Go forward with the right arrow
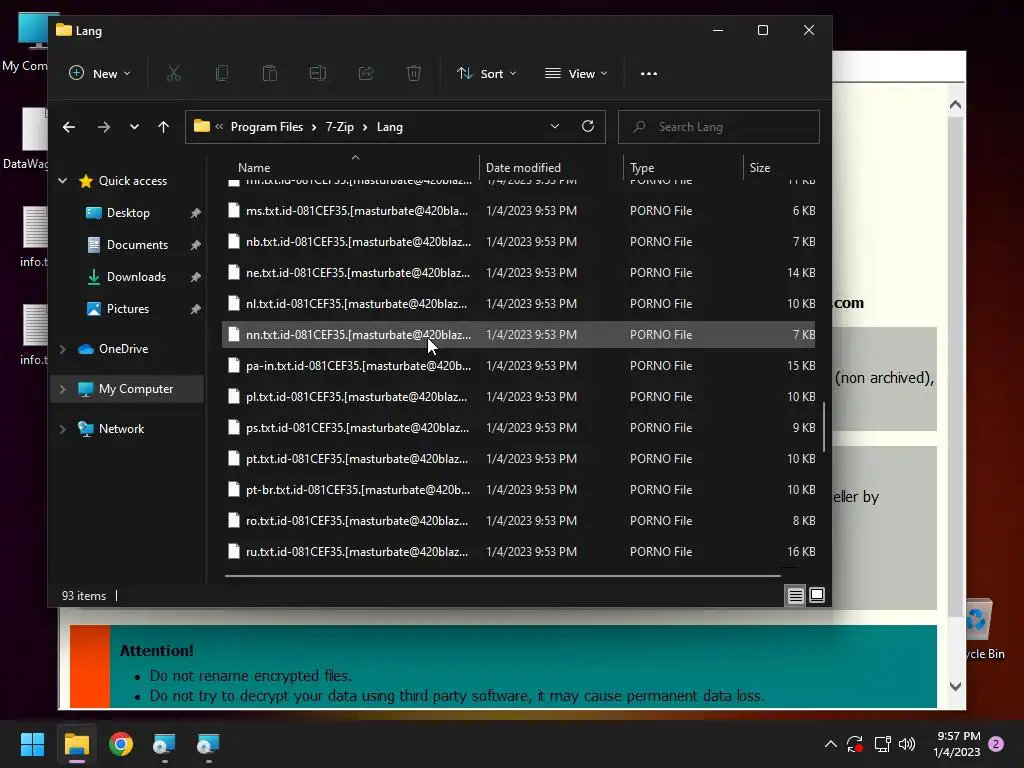 tap(104, 127)
